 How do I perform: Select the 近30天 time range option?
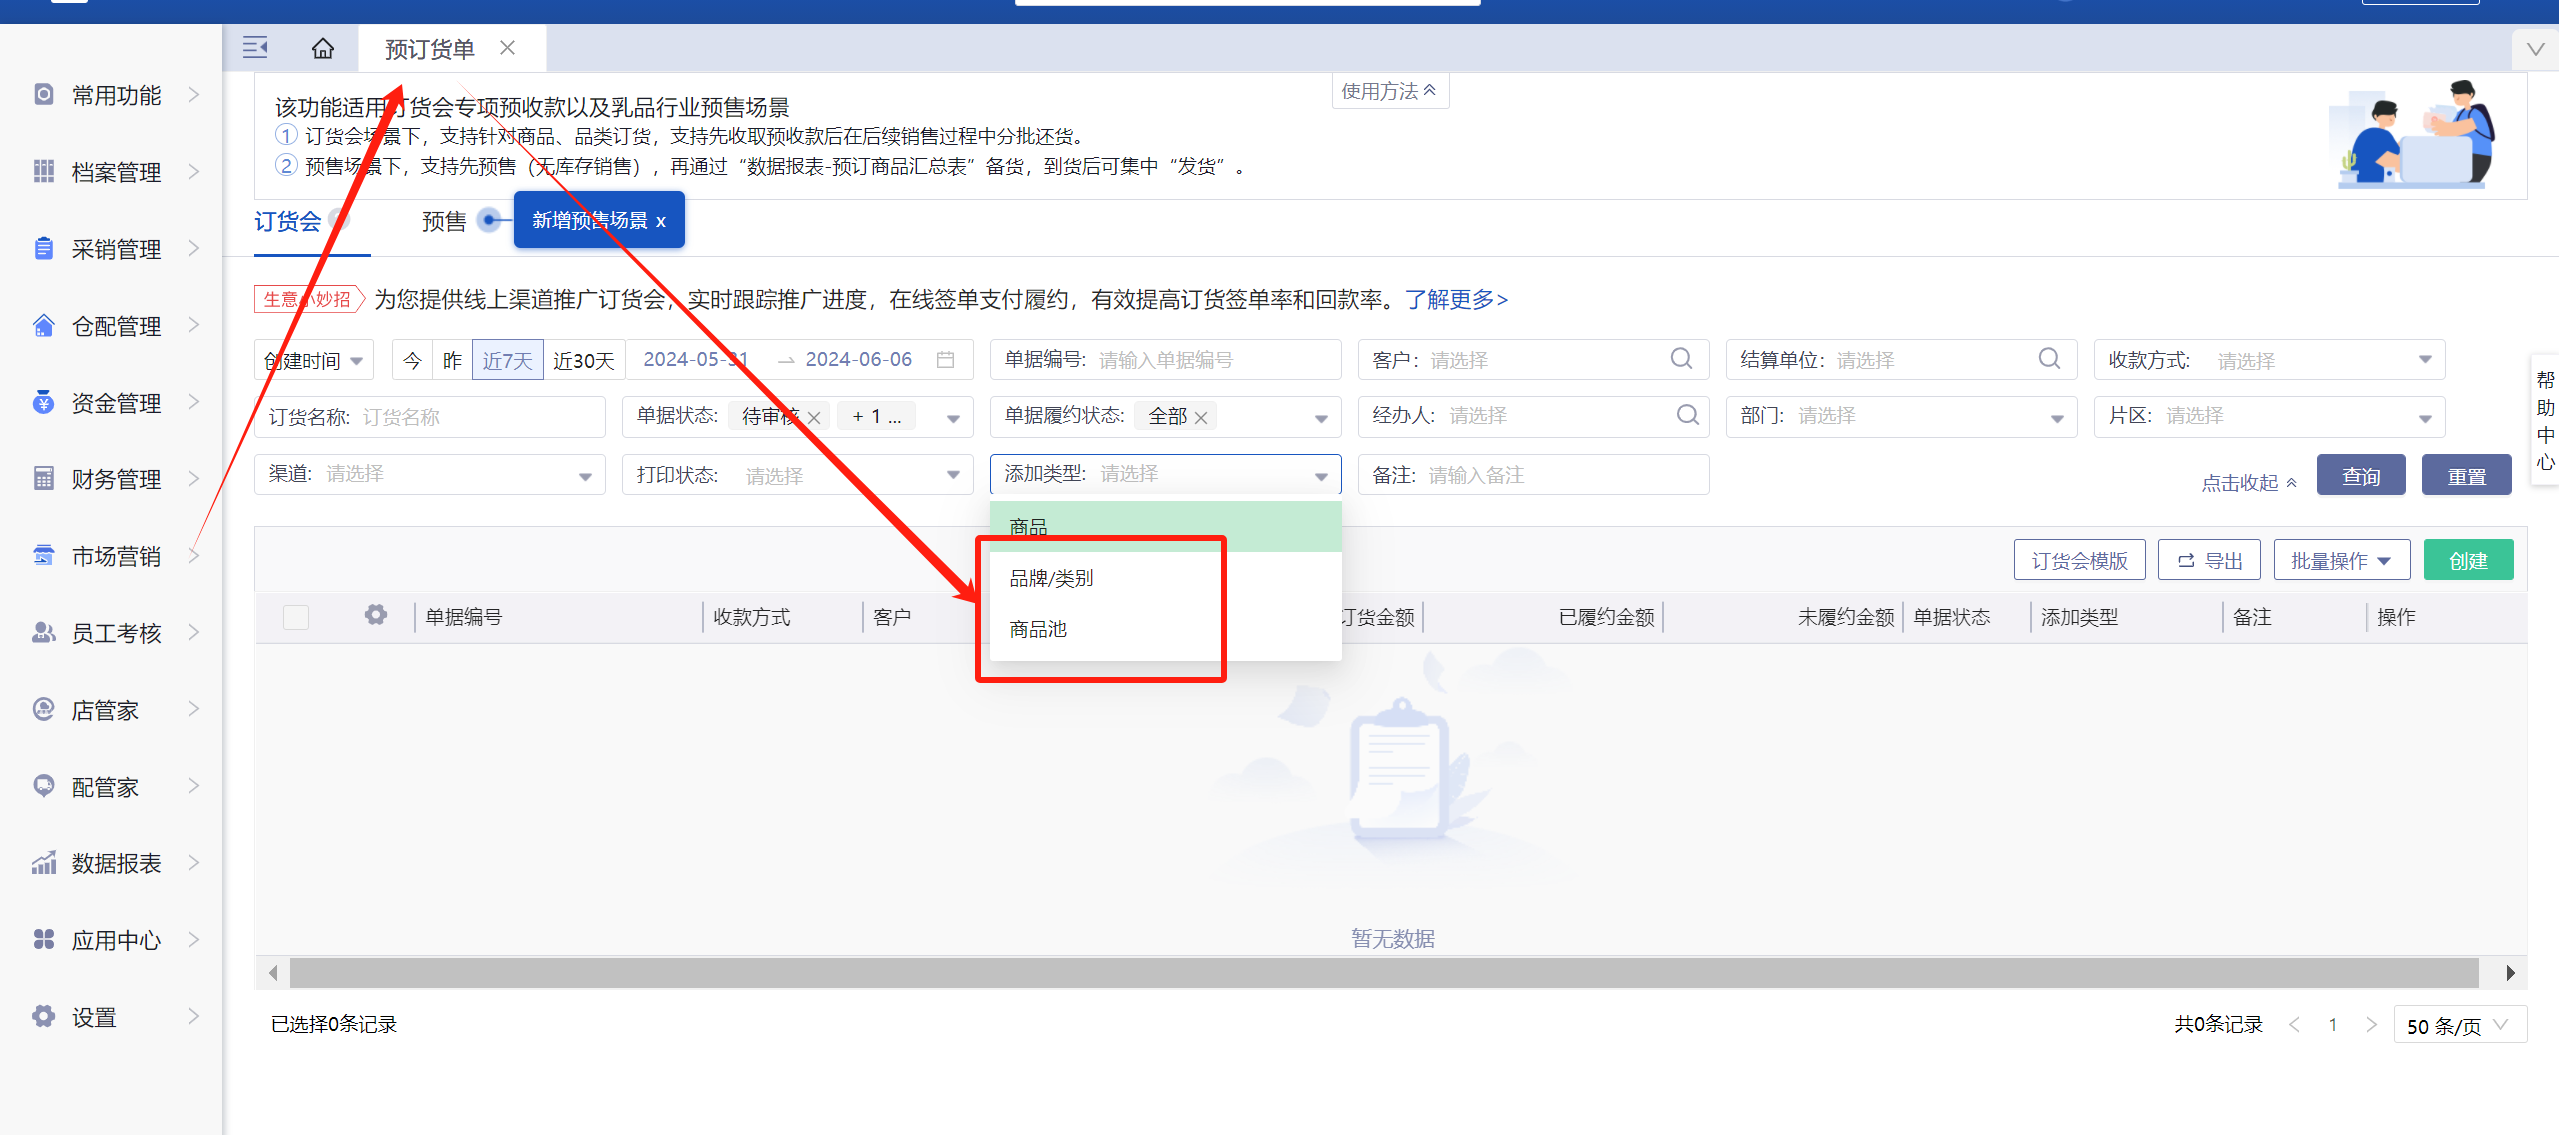[584, 360]
